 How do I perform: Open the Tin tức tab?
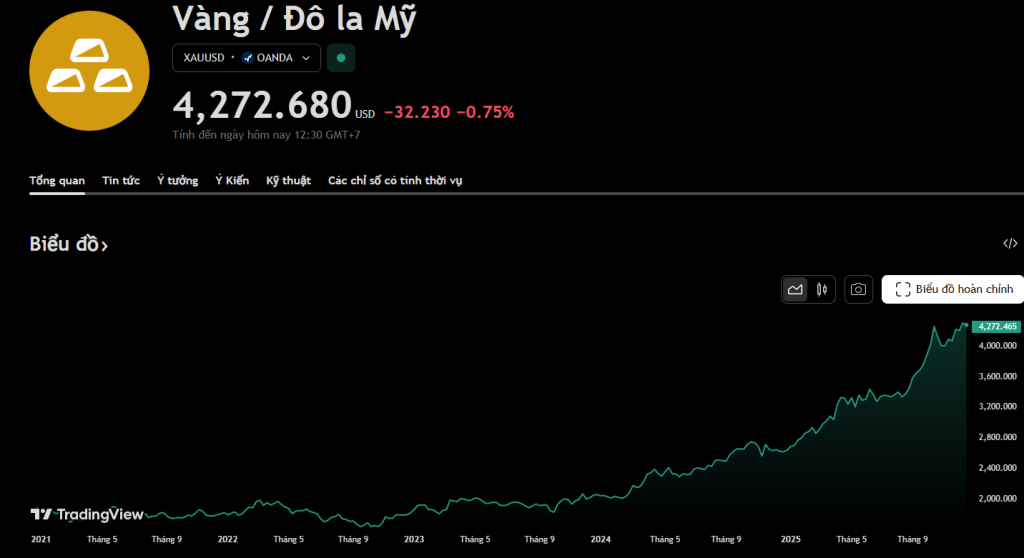121,181
